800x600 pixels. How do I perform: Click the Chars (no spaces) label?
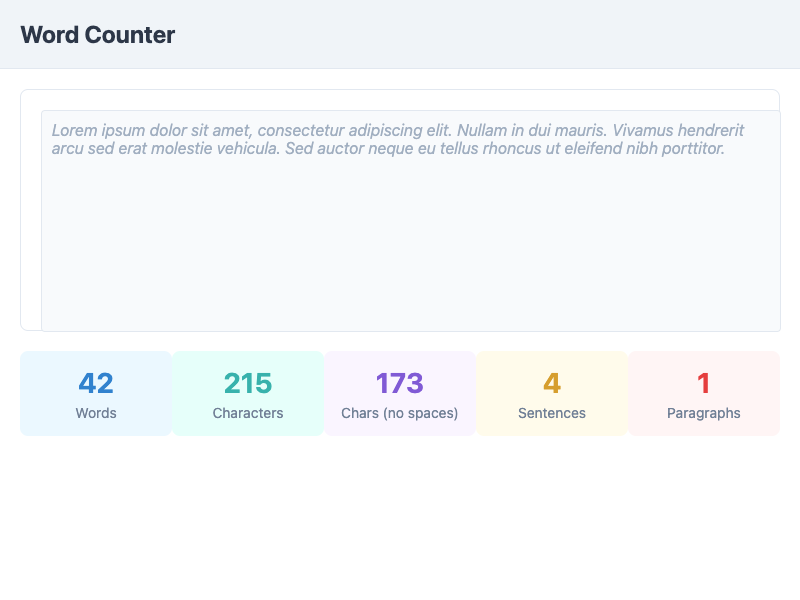pos(400,413)
